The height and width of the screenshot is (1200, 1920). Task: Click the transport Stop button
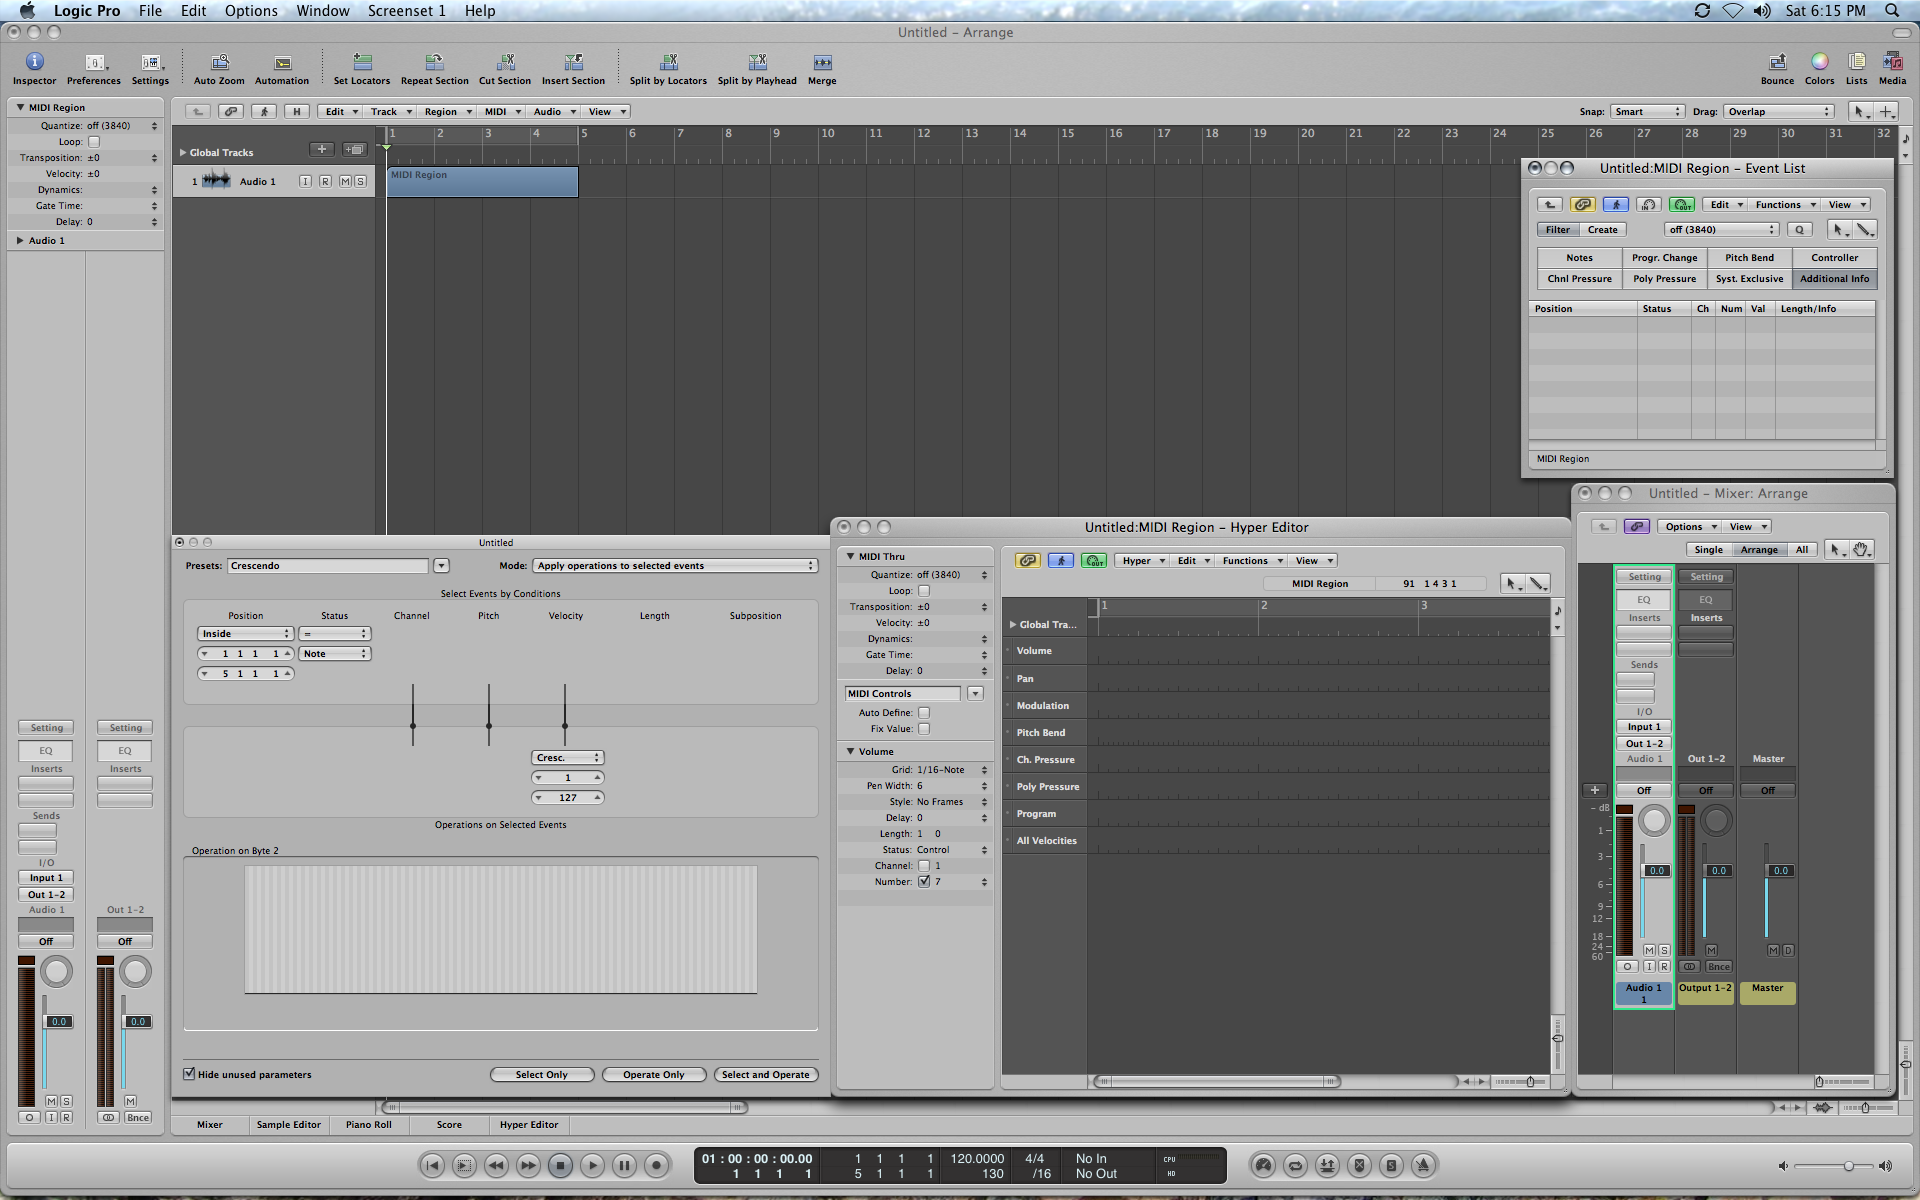click(x=560, y=1165)
